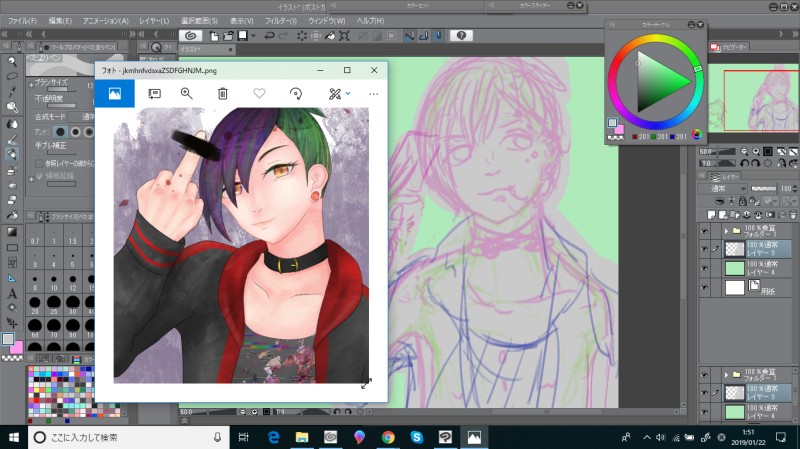Open help with the question mark icon
This screenshot has height=449, width=800.
(461, 36)
